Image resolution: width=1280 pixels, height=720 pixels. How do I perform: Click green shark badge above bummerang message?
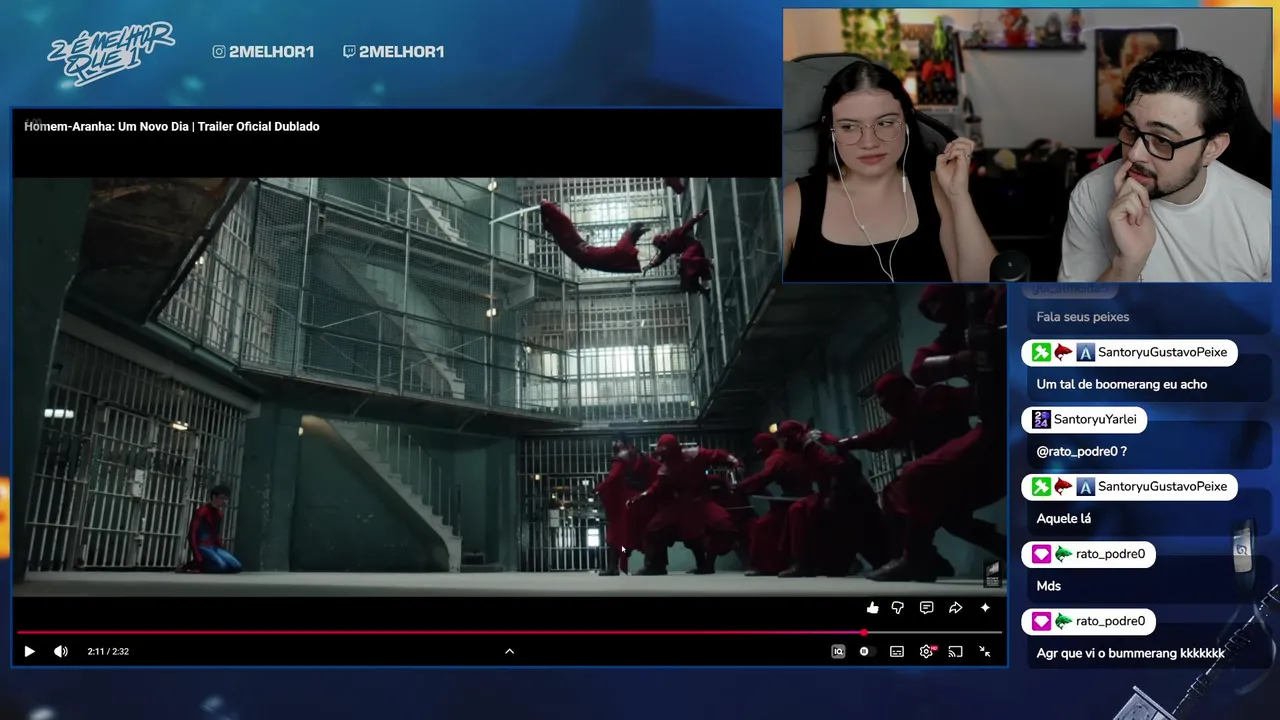[x=1063, y=621]
